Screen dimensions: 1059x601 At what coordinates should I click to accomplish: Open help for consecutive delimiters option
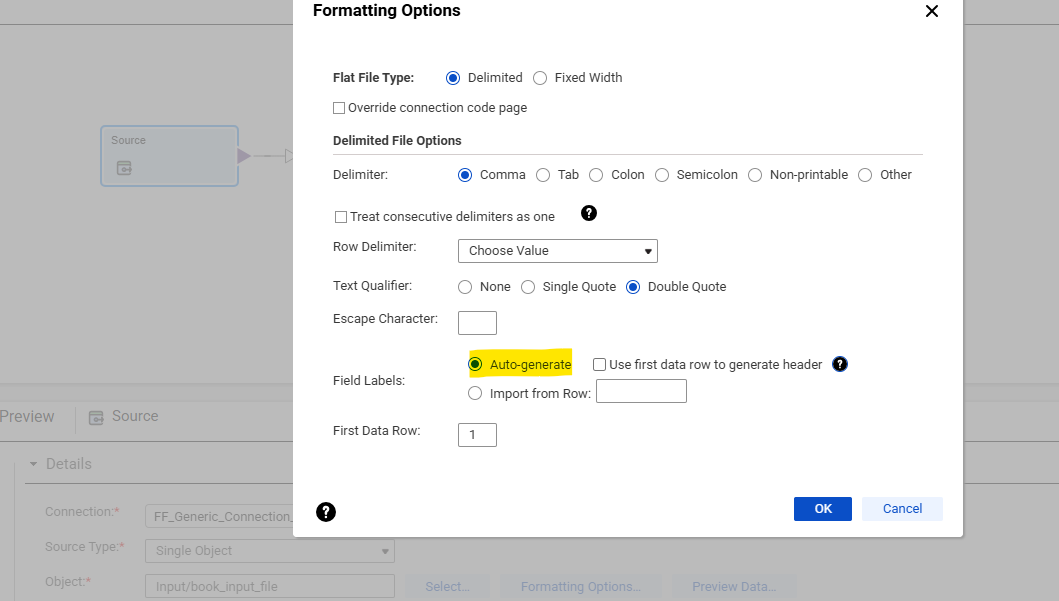[x=589, y=213]
